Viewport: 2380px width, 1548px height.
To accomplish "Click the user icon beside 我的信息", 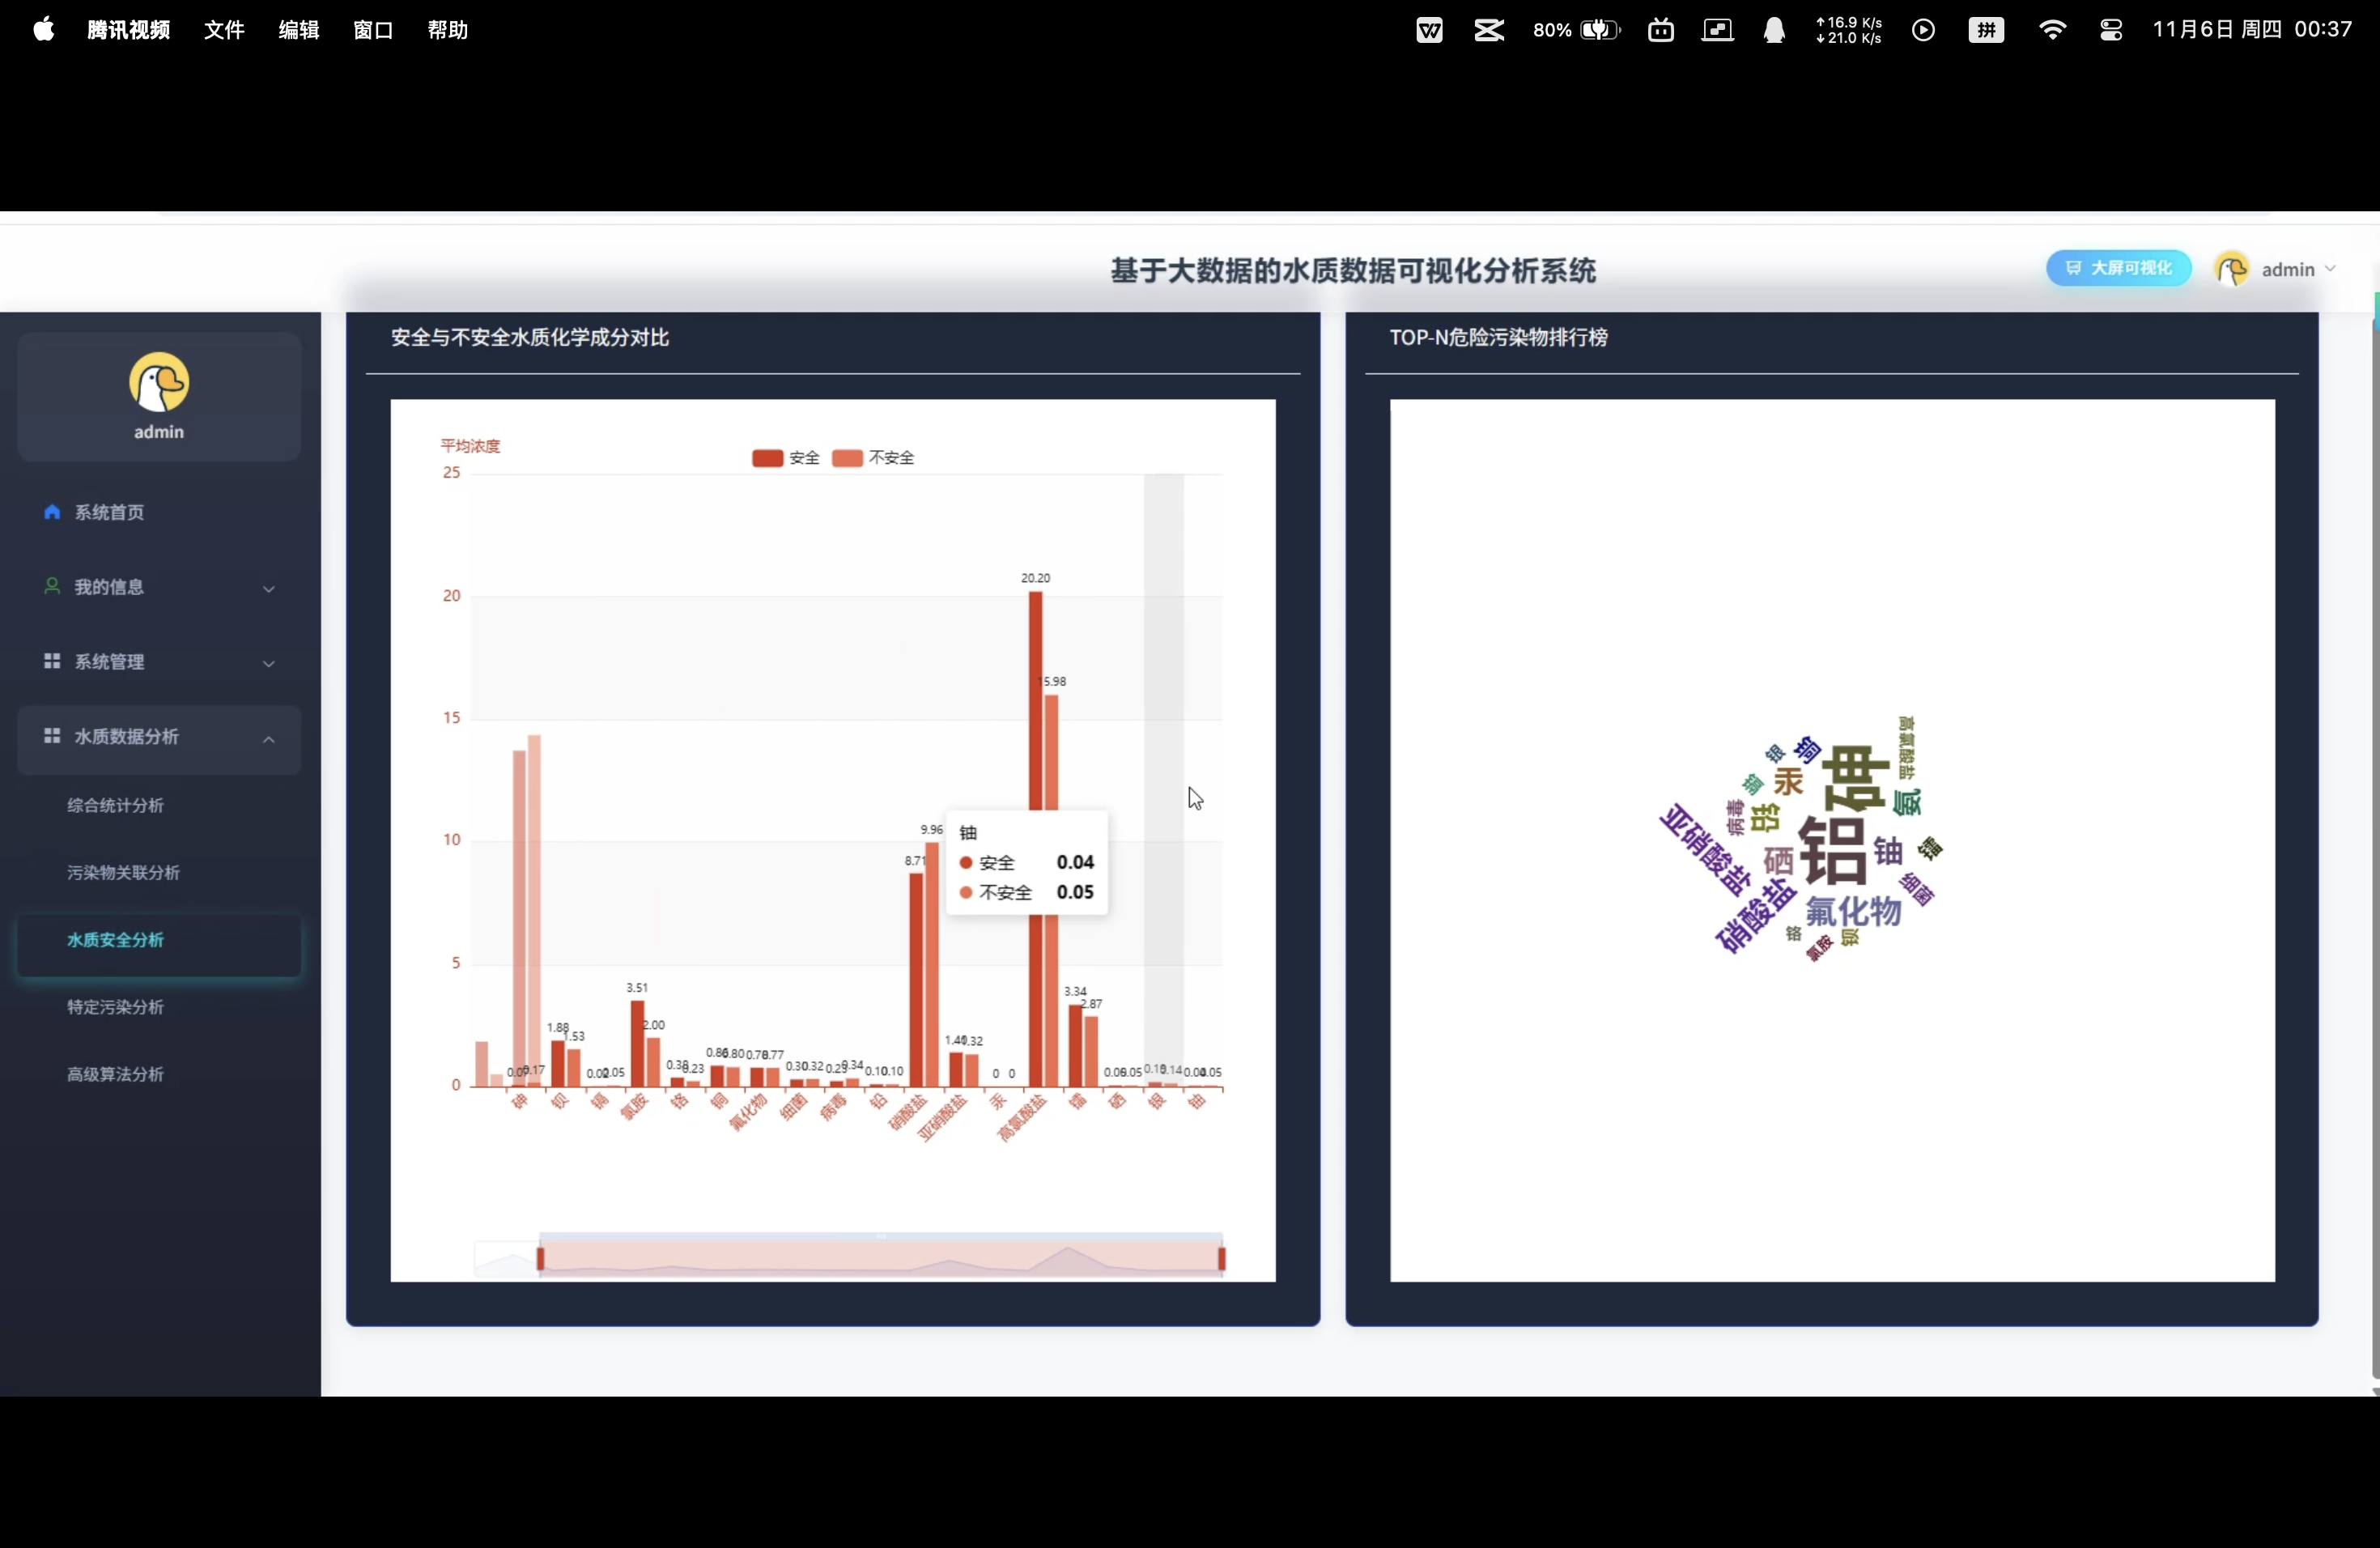I will [52, 586].
